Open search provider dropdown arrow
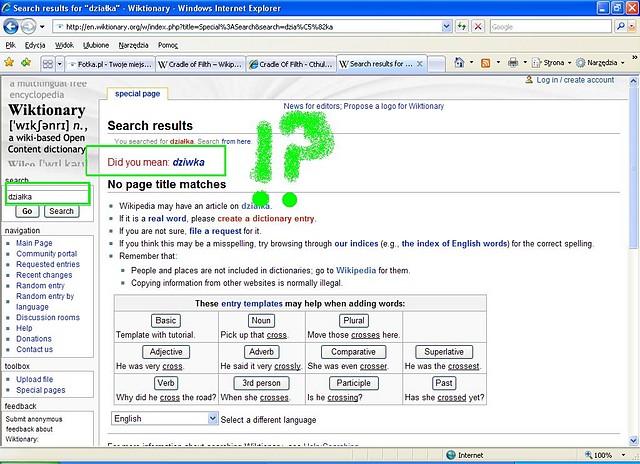 (x=632, y=27)
